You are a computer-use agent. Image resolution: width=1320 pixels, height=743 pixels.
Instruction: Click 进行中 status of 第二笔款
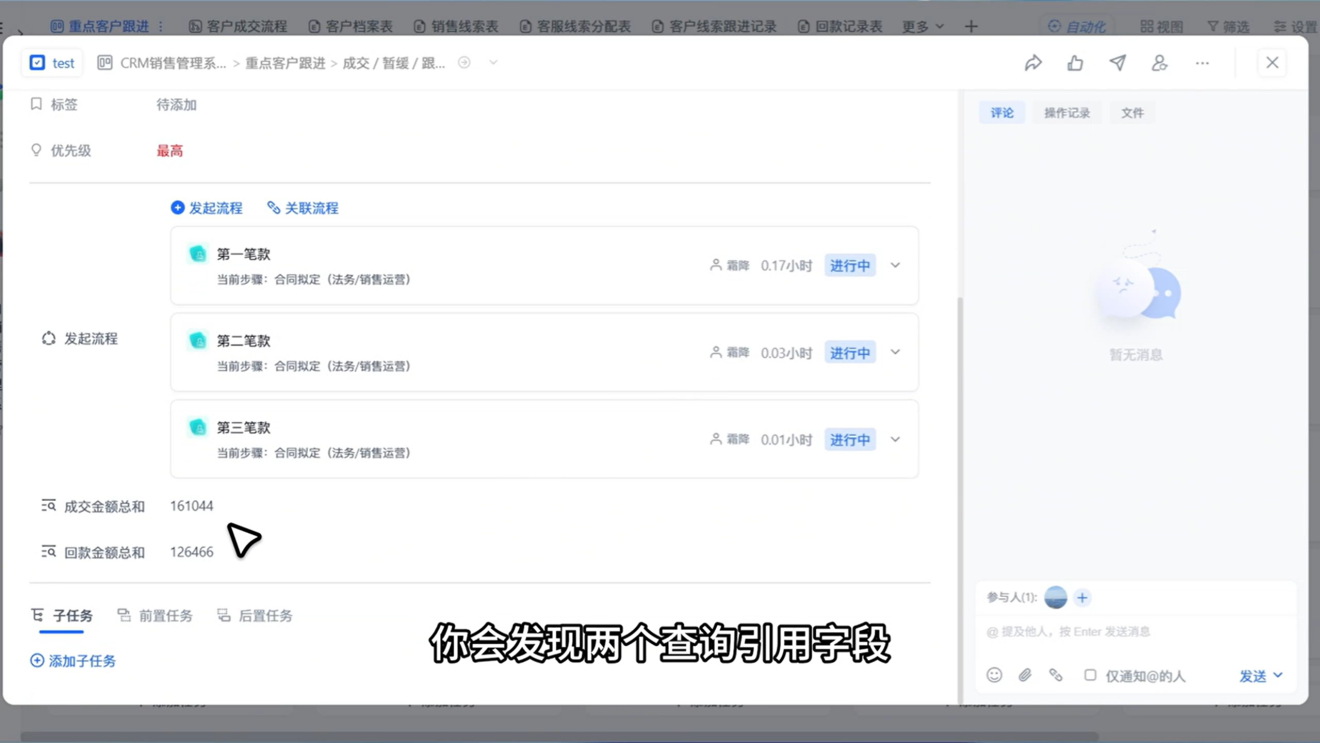850,353
